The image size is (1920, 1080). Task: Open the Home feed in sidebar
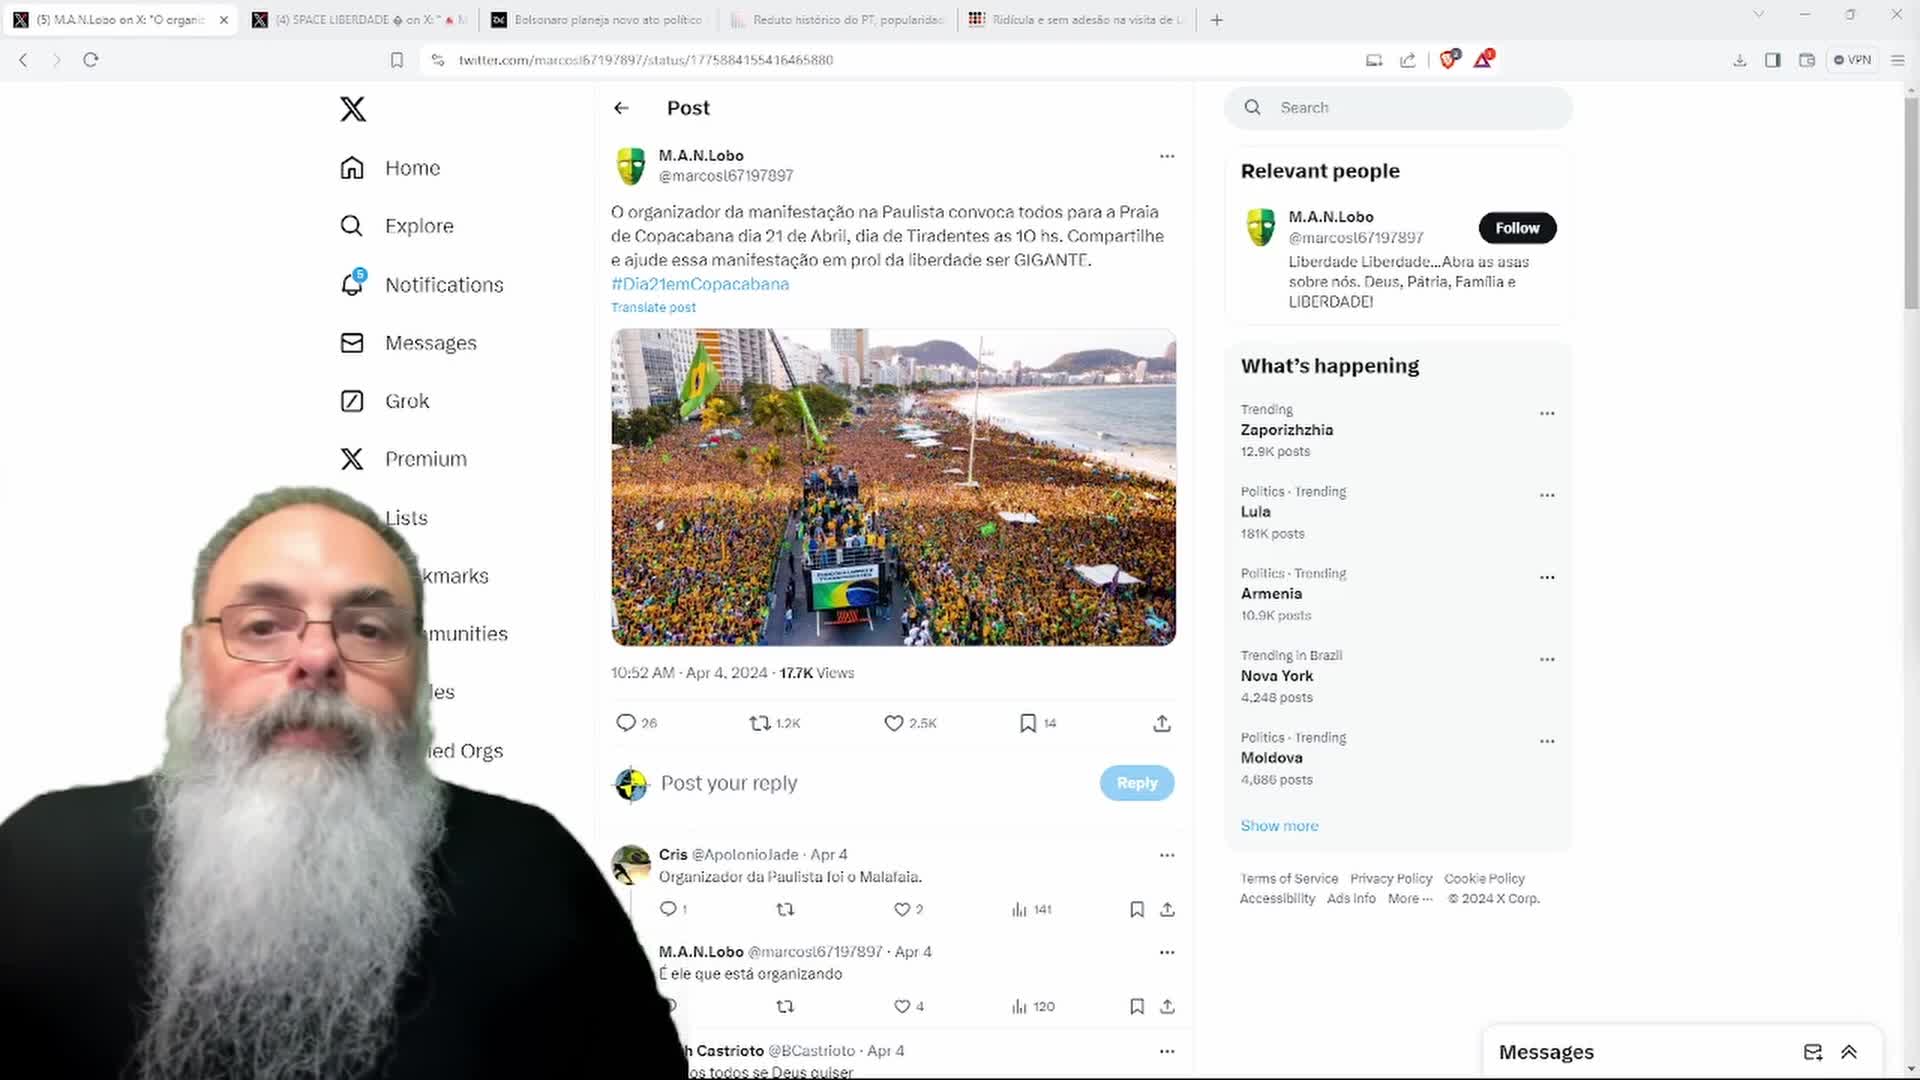coord(413,167)
